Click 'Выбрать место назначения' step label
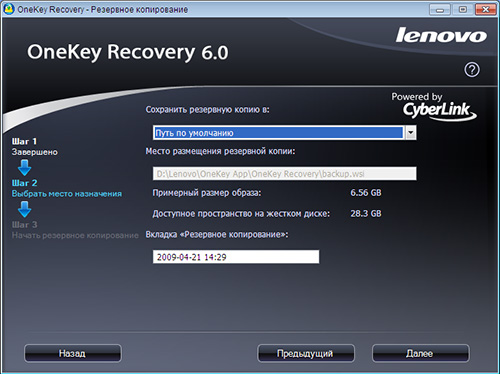 tap(67, 194)
